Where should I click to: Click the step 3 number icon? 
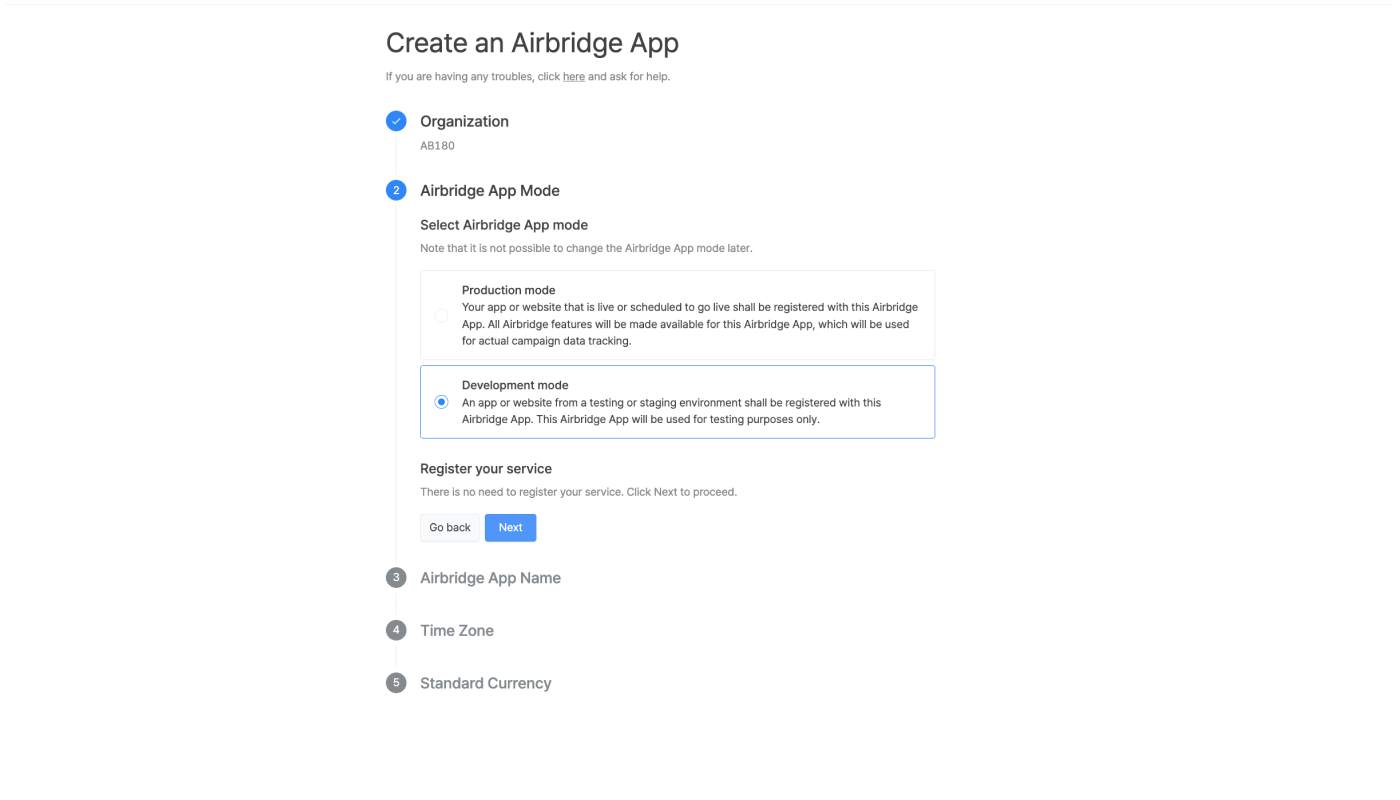click(396, 578)
